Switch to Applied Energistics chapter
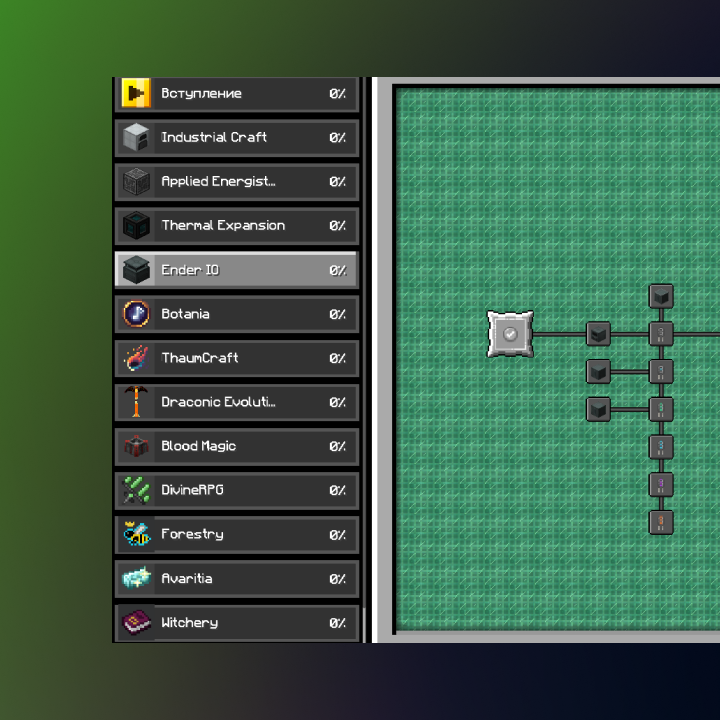The image size is (720, 720). point(236,182)
